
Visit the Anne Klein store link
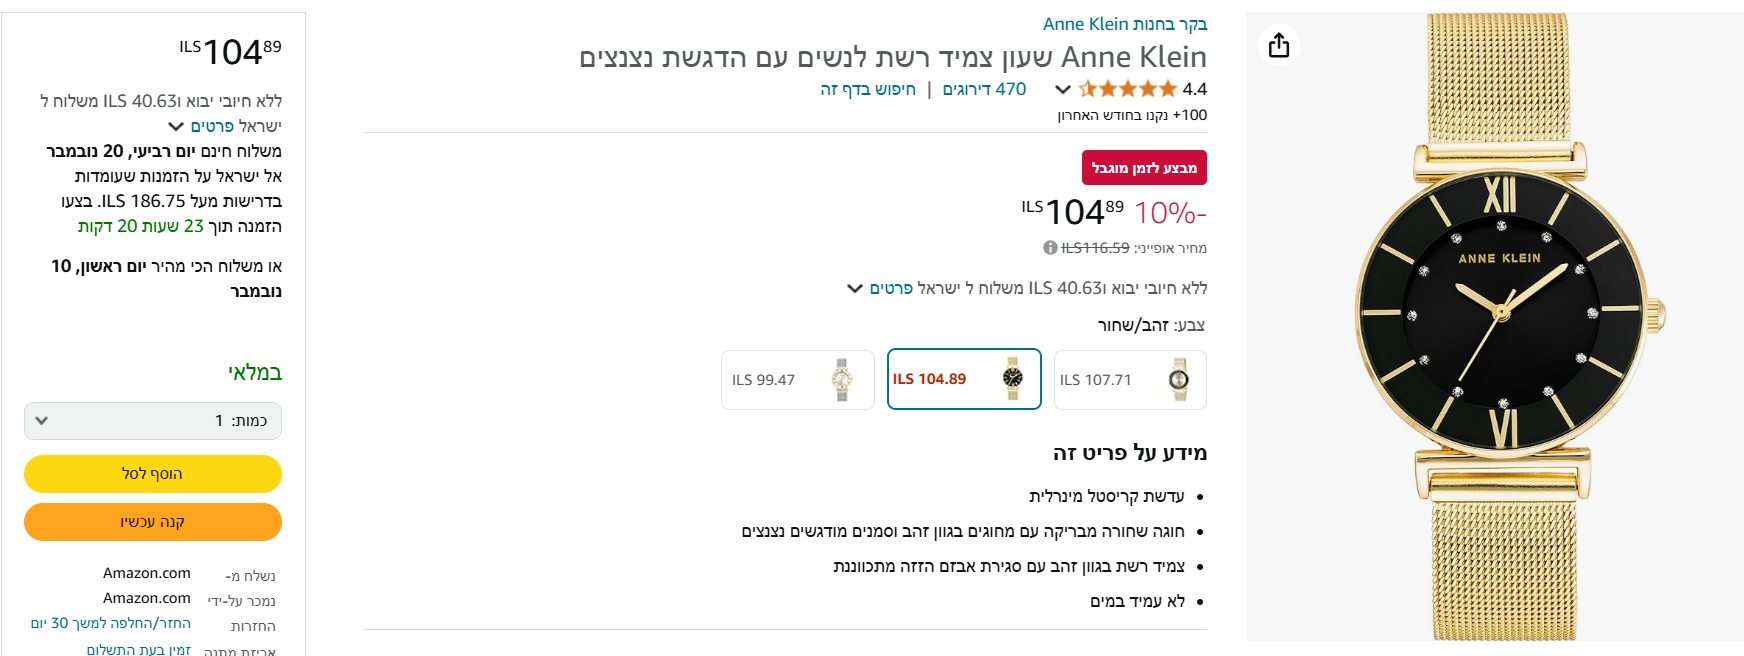(1125, 24)
